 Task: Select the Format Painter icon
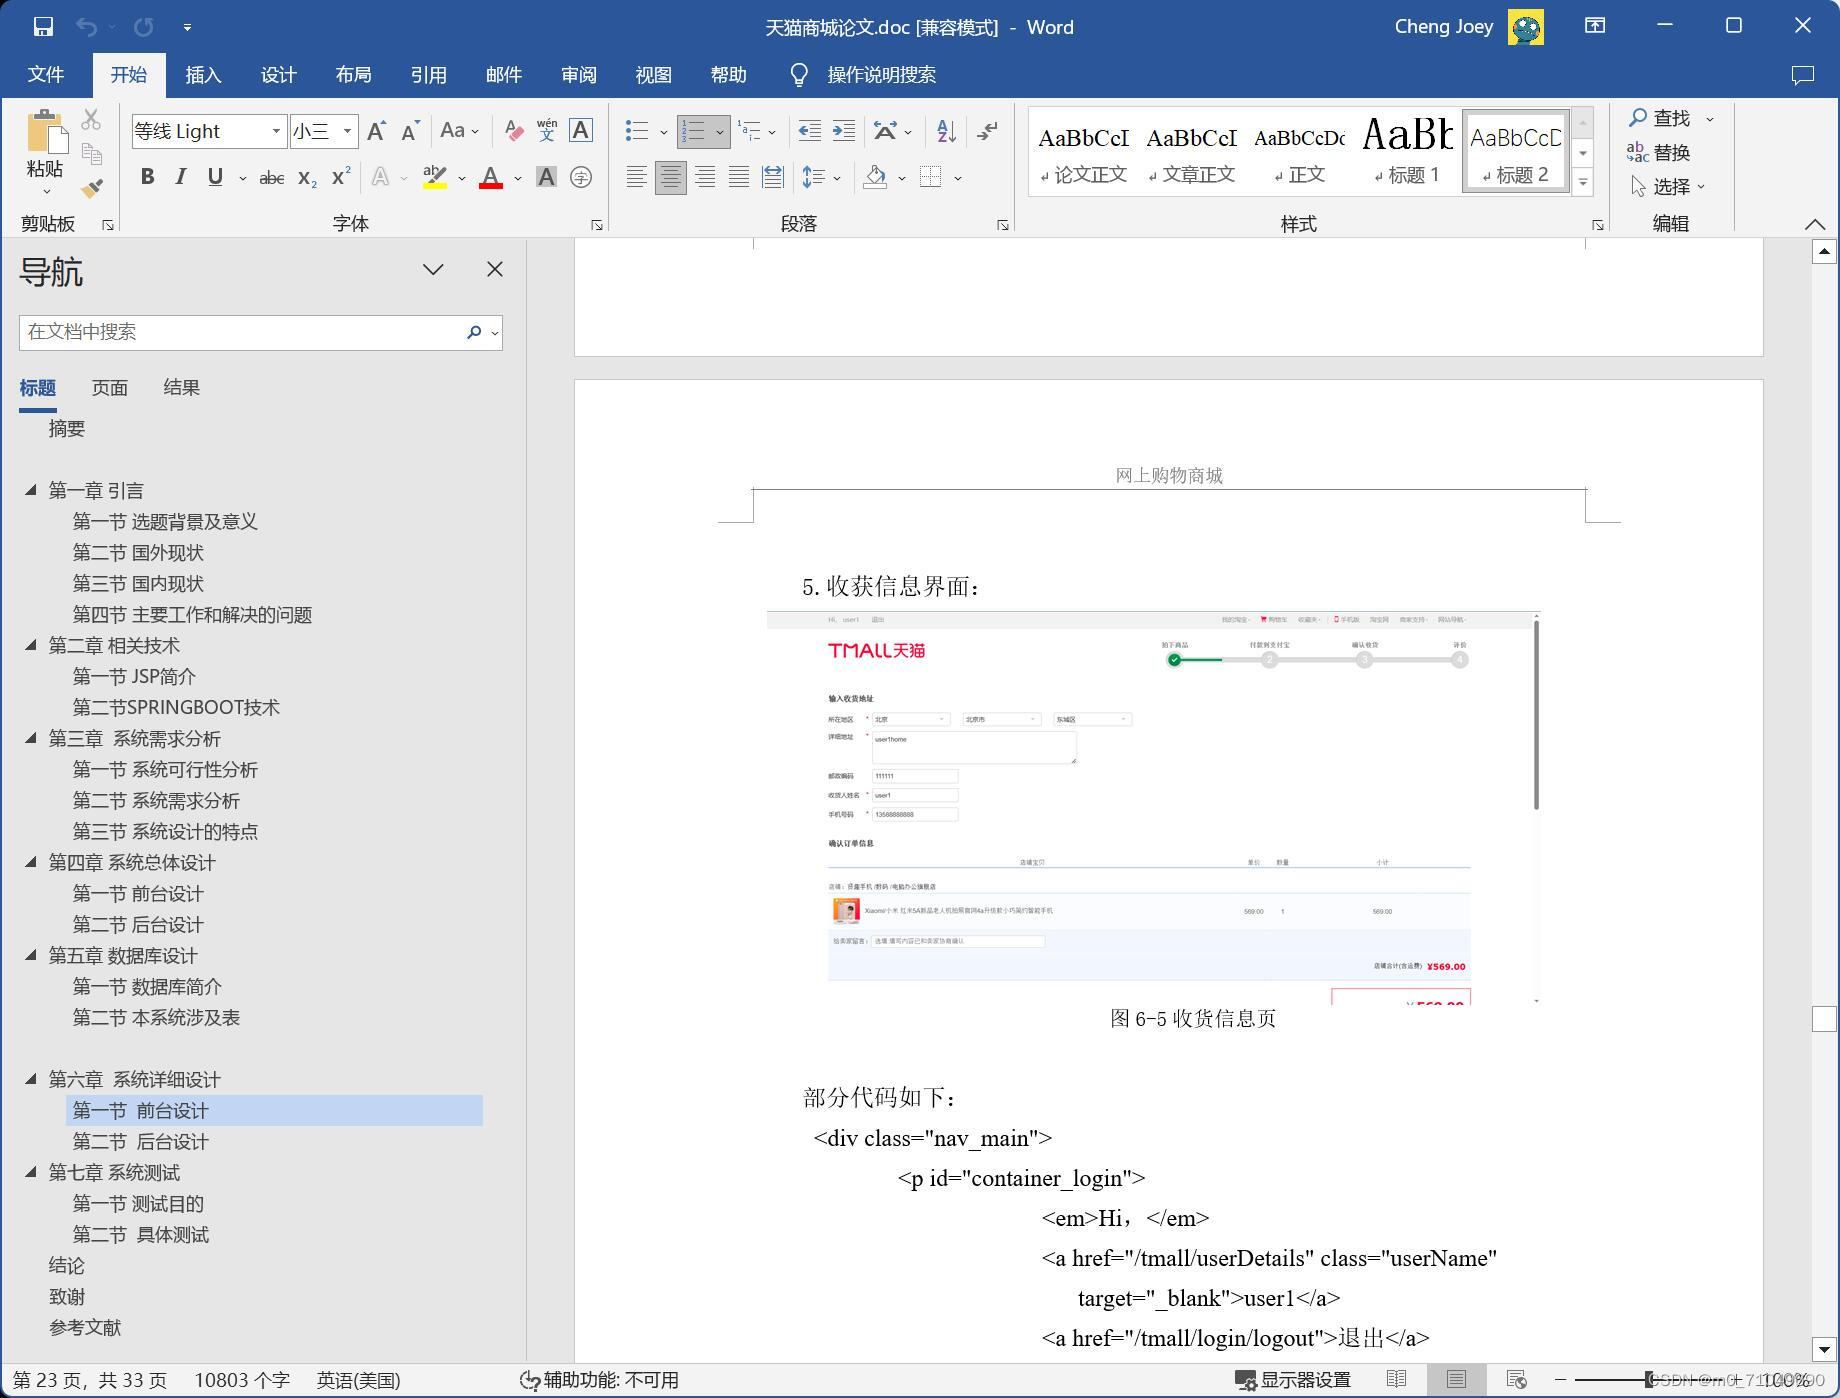(93, 187)
